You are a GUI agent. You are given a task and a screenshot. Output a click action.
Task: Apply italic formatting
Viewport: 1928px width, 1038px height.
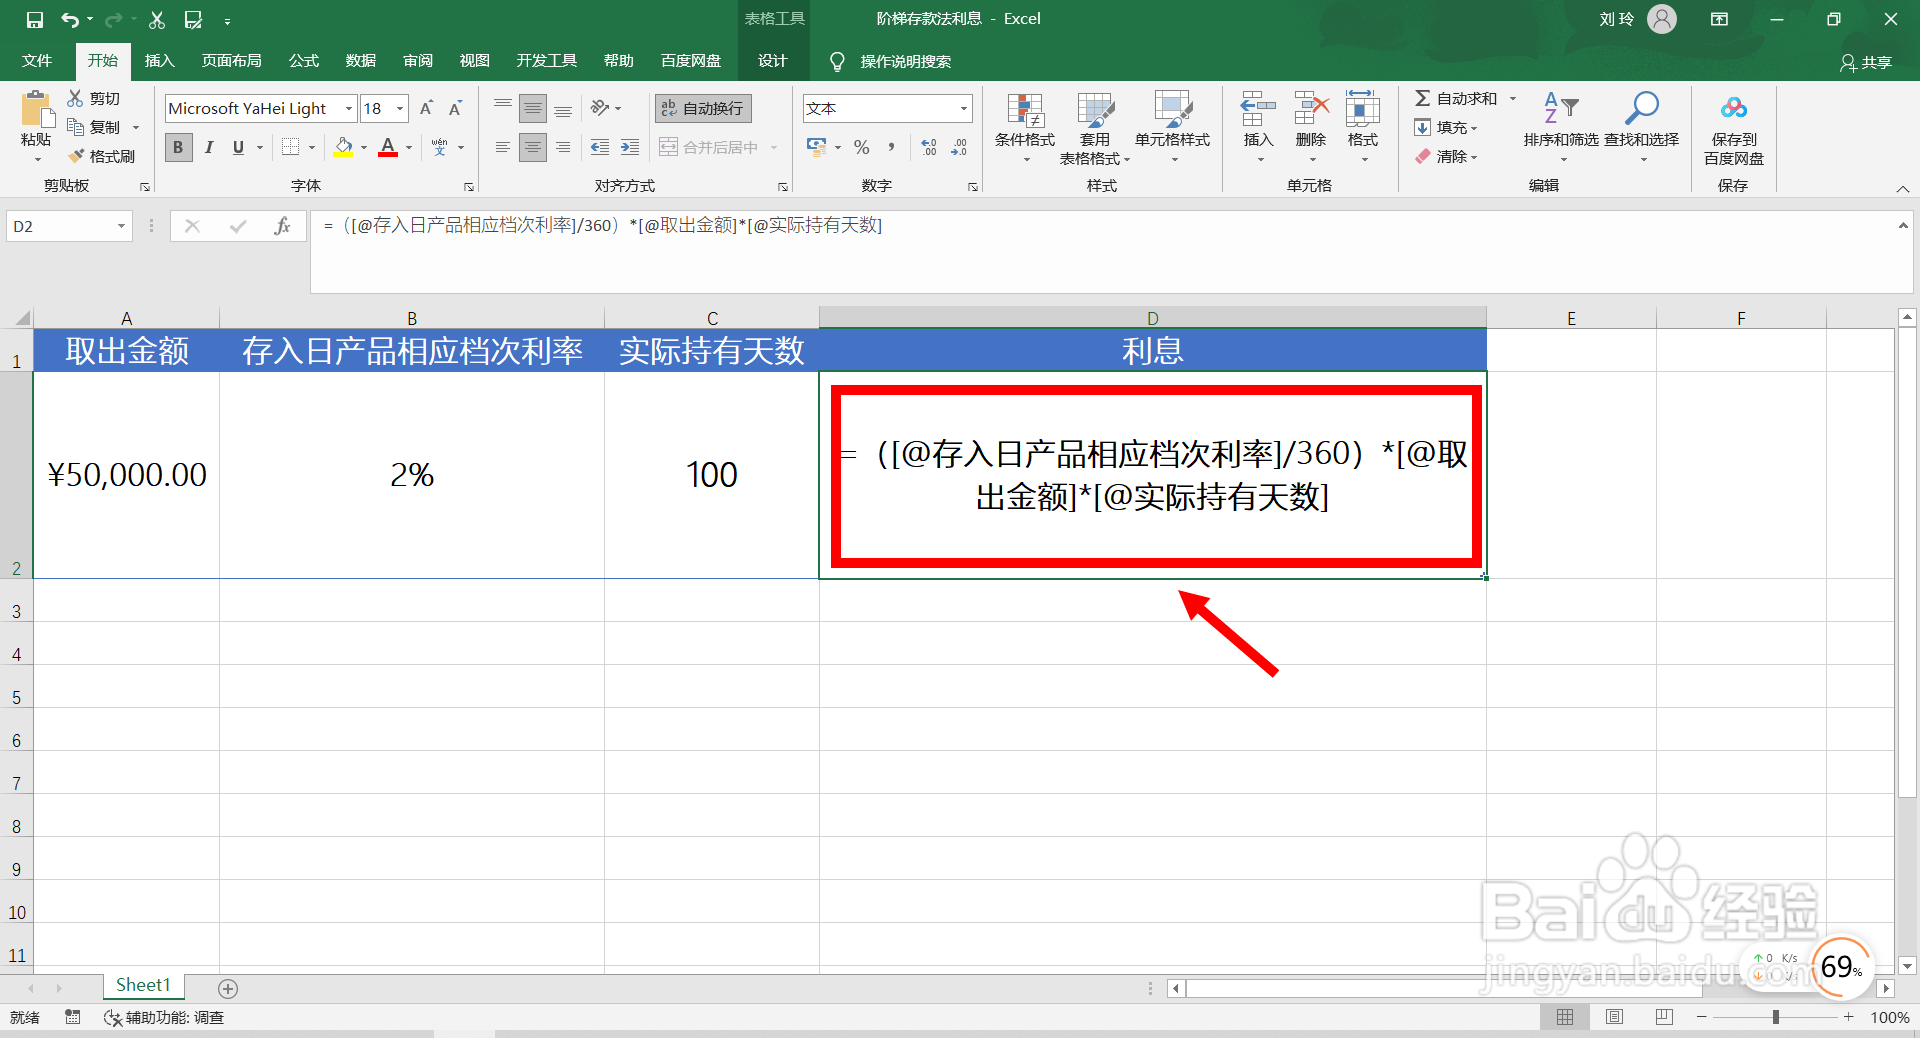(208, 147)
